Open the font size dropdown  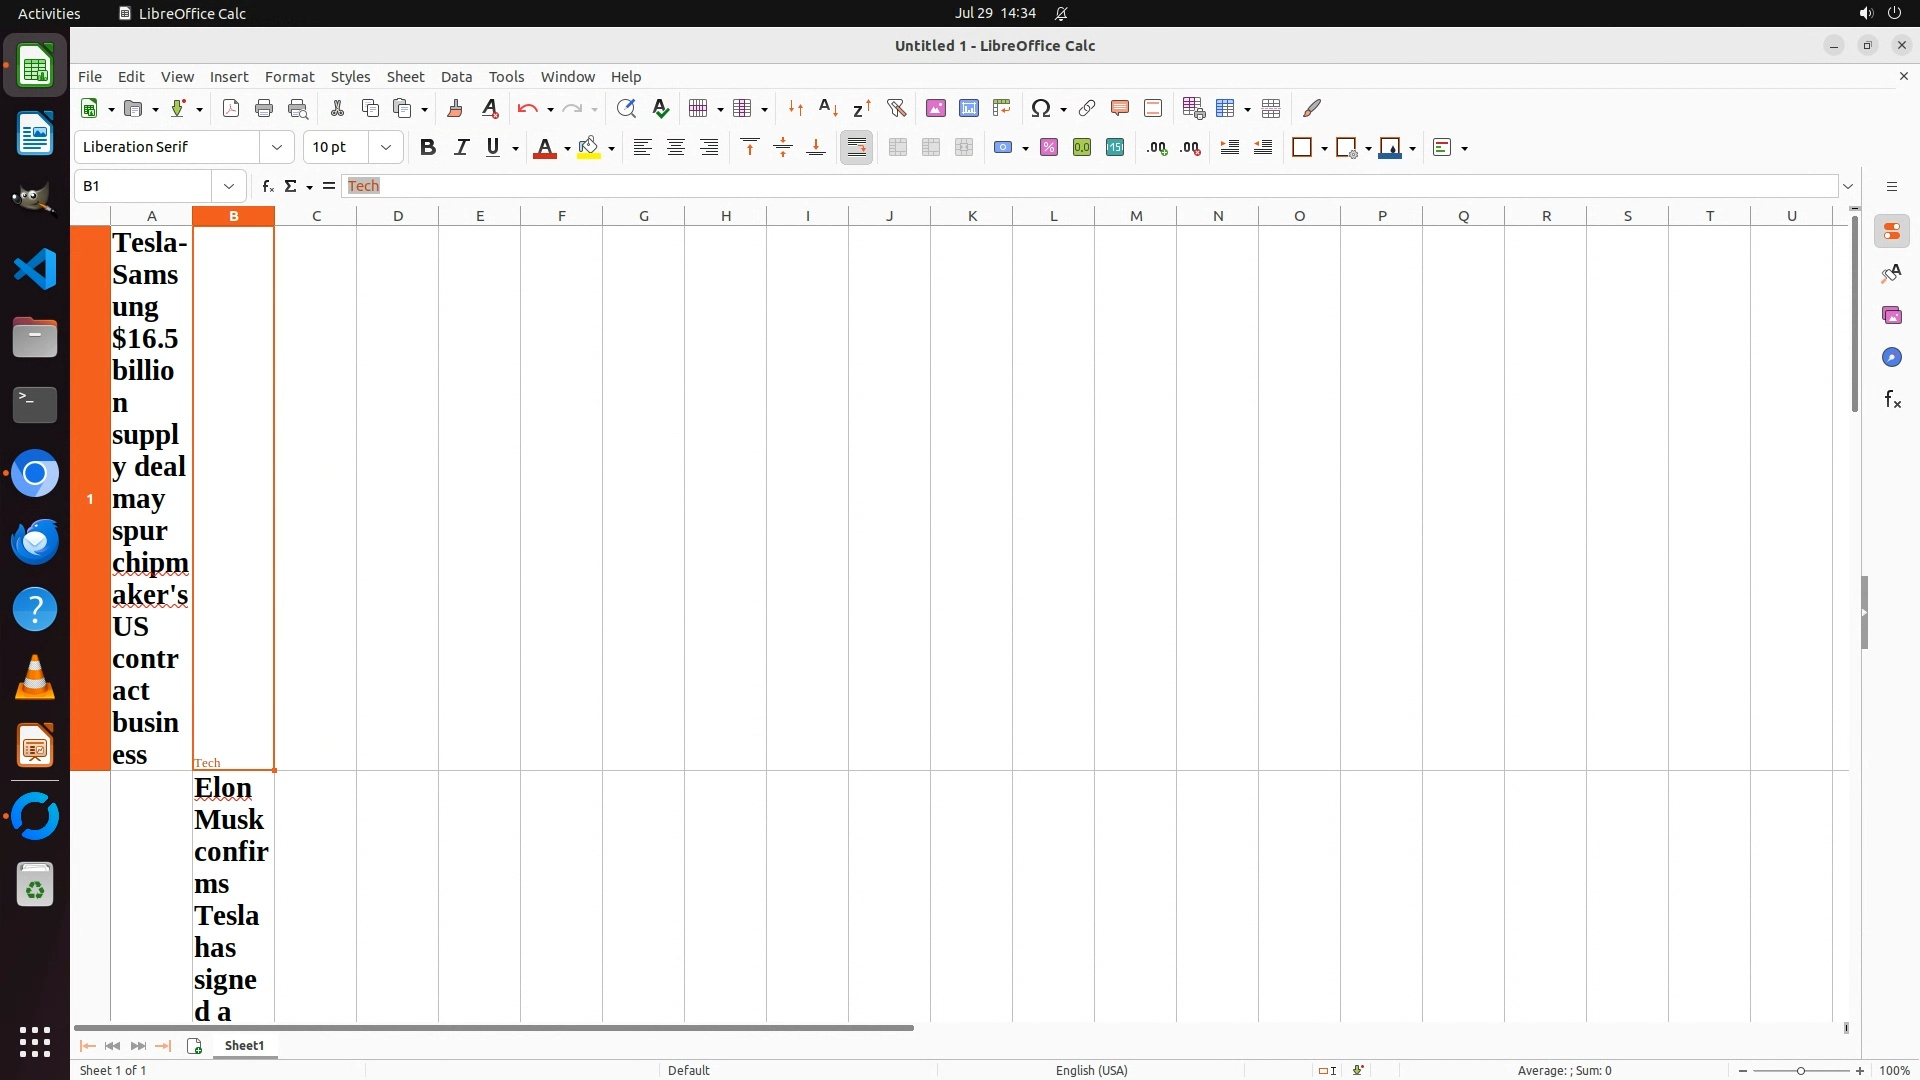click(x=386, y=147)
